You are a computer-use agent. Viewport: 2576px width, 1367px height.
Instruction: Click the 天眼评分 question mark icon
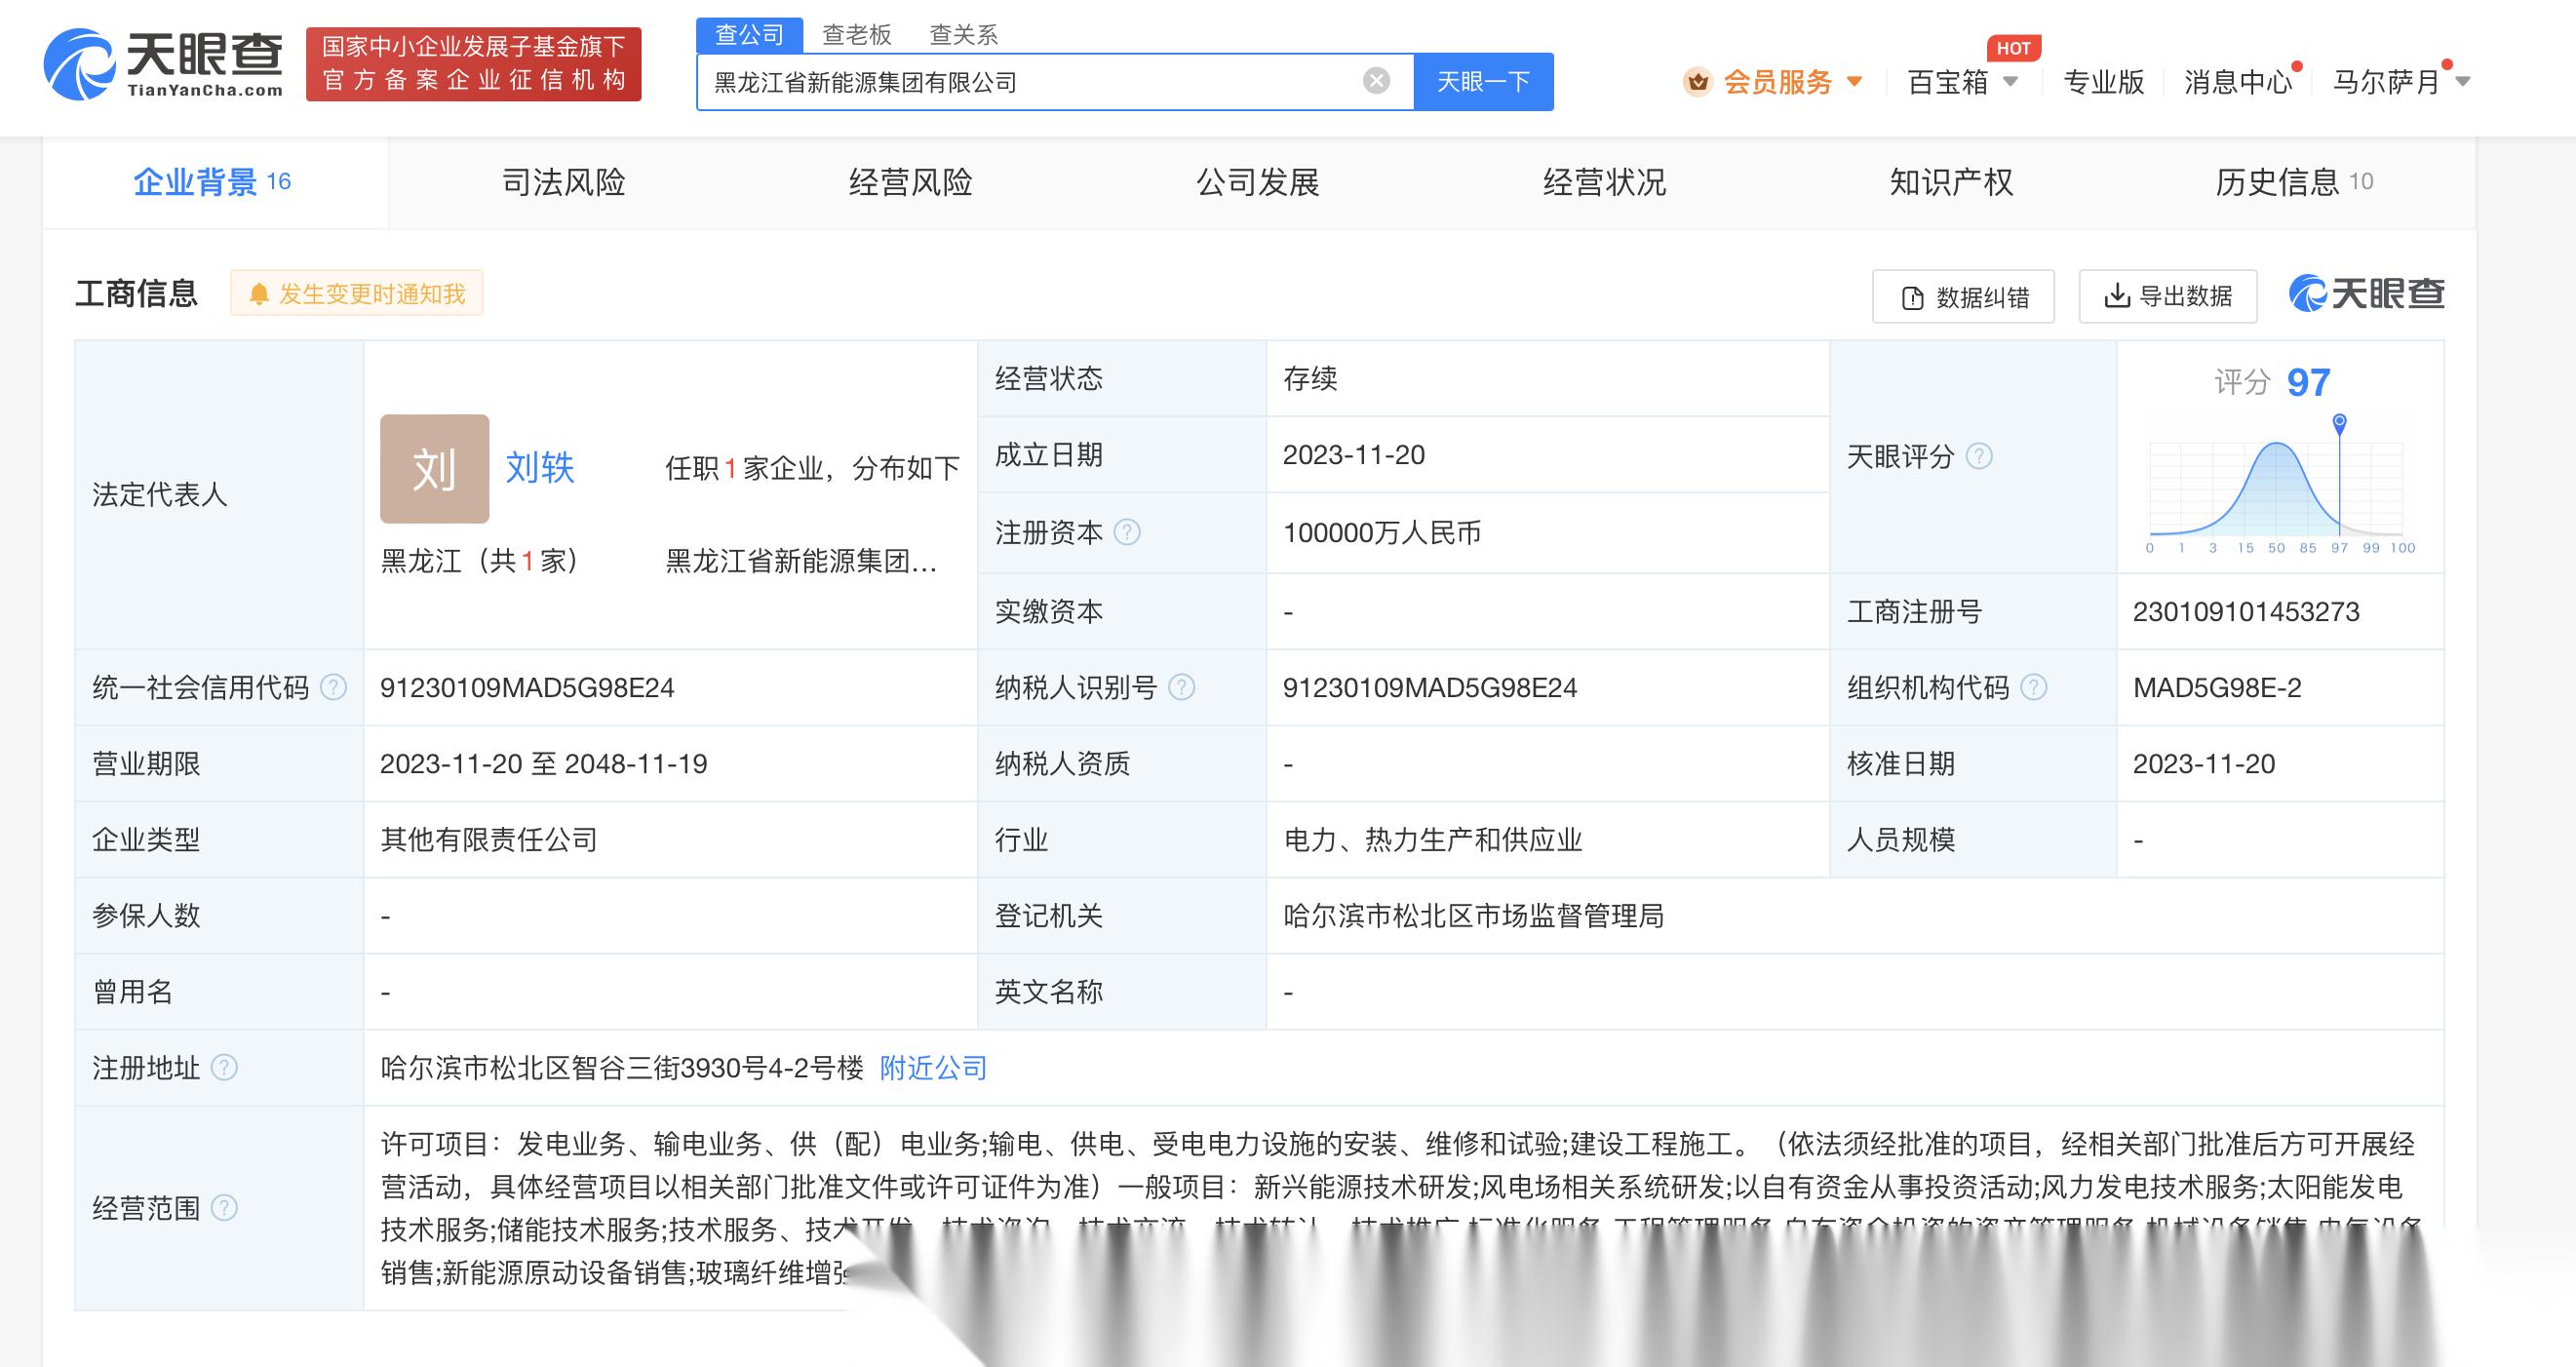[1978, 457]
